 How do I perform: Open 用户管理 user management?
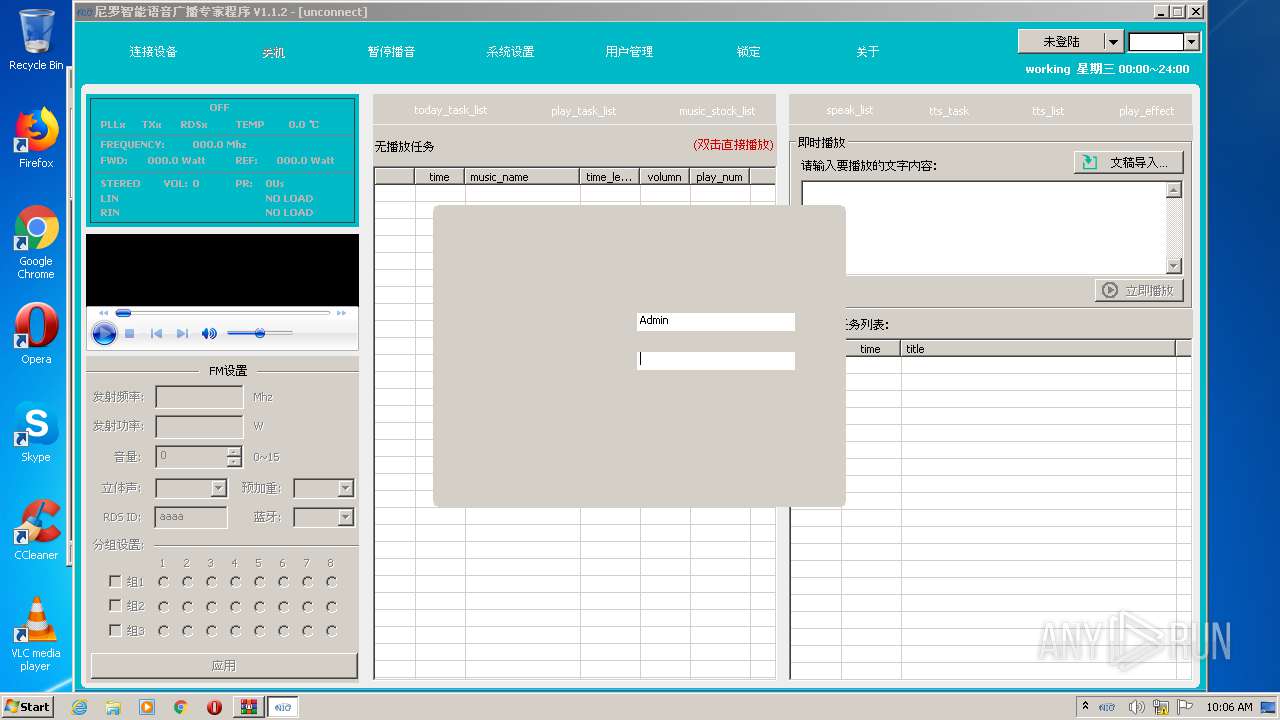coord(629,52)
